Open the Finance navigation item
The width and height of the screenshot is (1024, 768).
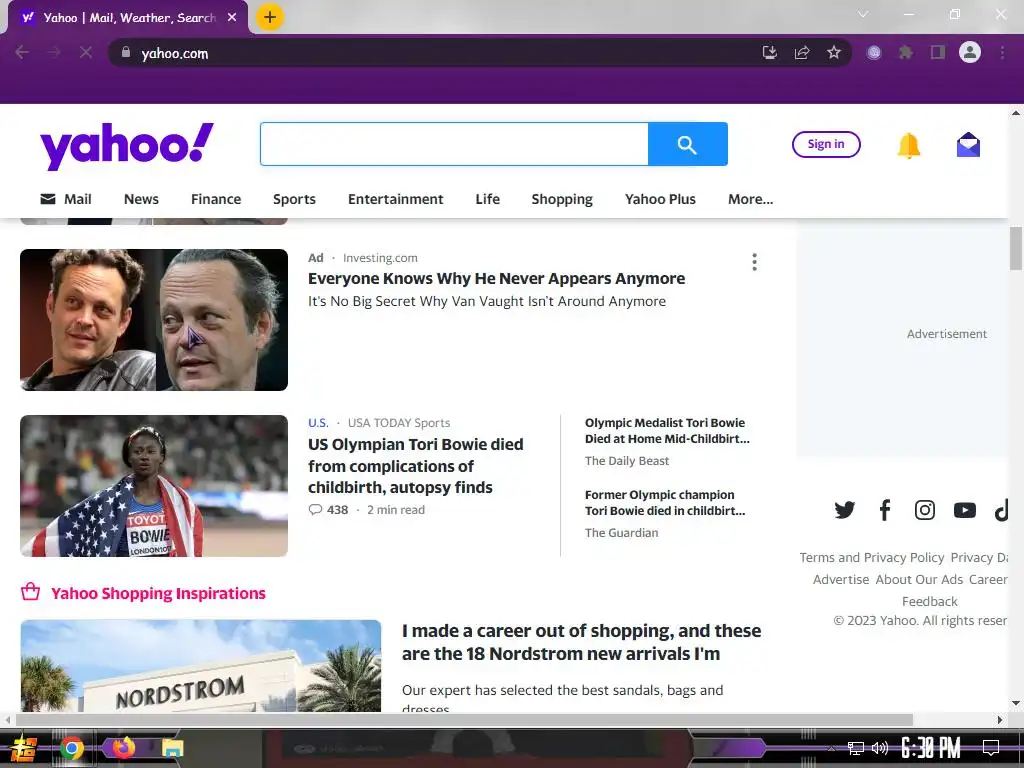pos(216,199)
